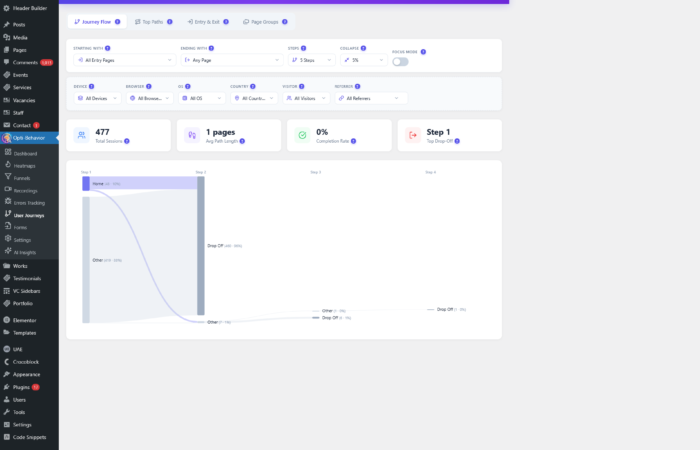Open the Steps dropdown showing 5 Steps
This screenshot has height=450, width=700.
coord(312,60)
